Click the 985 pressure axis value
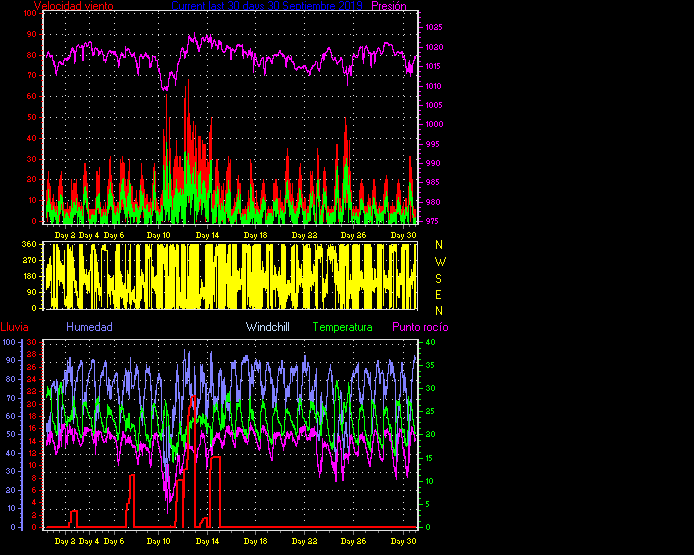 432,182
